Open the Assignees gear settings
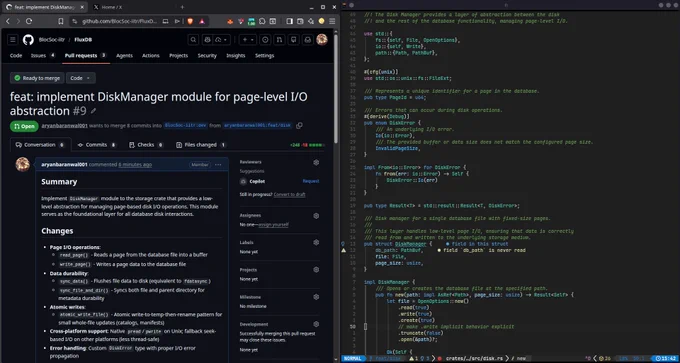Viewport: 680px width, 363px height. tap(316, 216)
